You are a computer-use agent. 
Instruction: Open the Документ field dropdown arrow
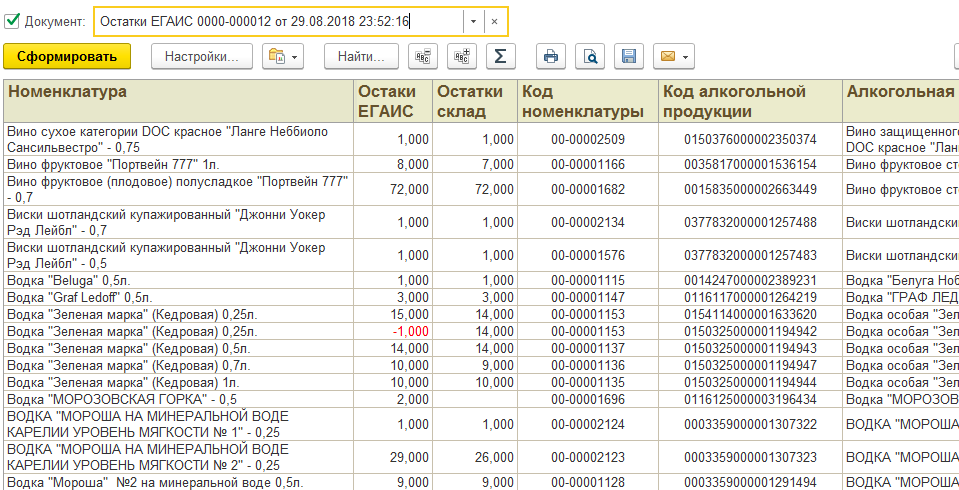[x=473, y=21]
